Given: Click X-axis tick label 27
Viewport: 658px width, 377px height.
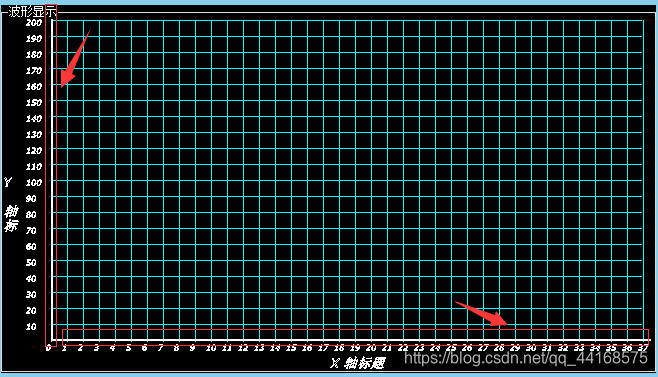Looking at the screenshot, I should pos(483,348).
